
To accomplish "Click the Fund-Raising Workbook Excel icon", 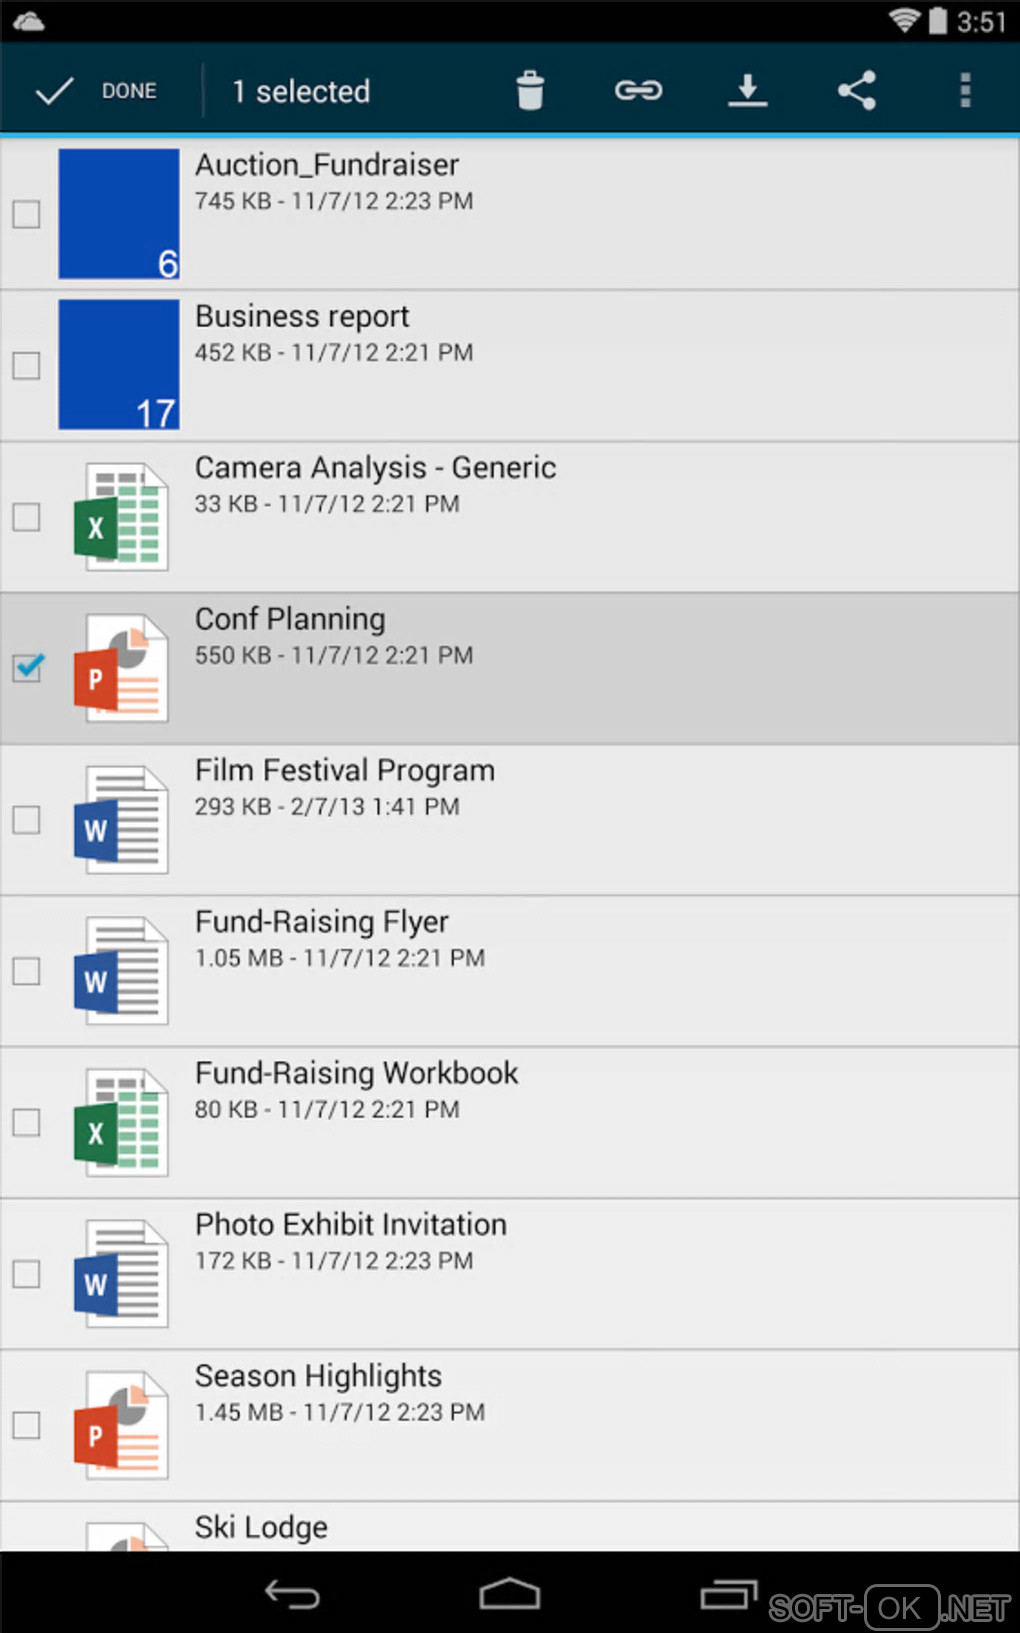I will 121,1122.
